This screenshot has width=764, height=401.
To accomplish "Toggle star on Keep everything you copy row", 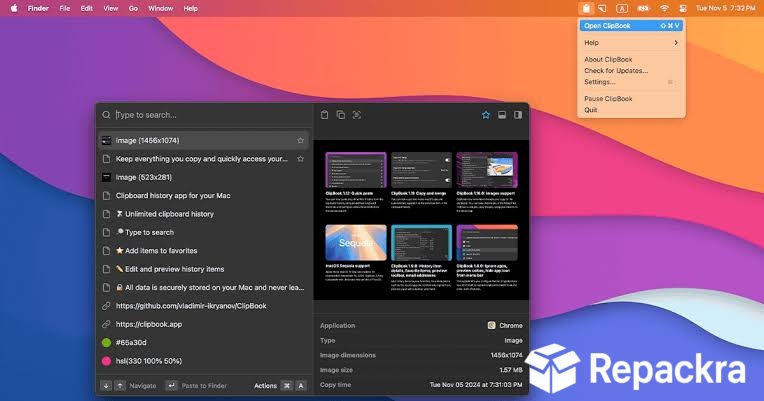I will pyautogui.click(x=301, y=159).
